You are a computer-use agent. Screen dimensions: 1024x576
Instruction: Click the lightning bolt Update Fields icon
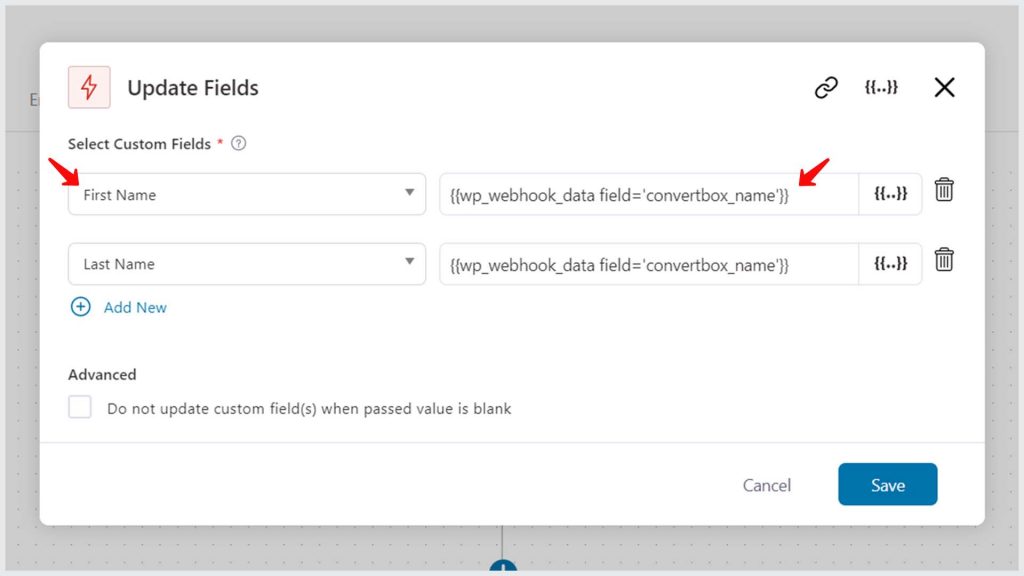click(x=89, y=87)
